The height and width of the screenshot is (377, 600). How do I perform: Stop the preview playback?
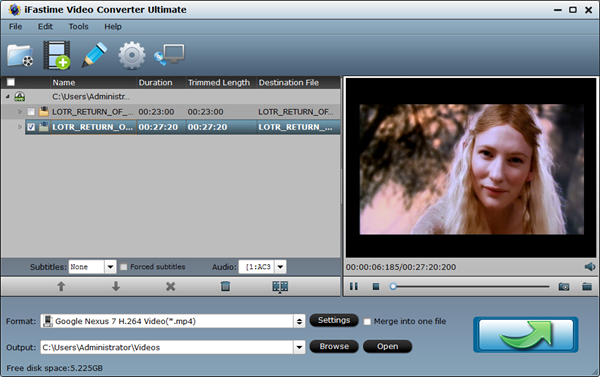tap(376, 286)
